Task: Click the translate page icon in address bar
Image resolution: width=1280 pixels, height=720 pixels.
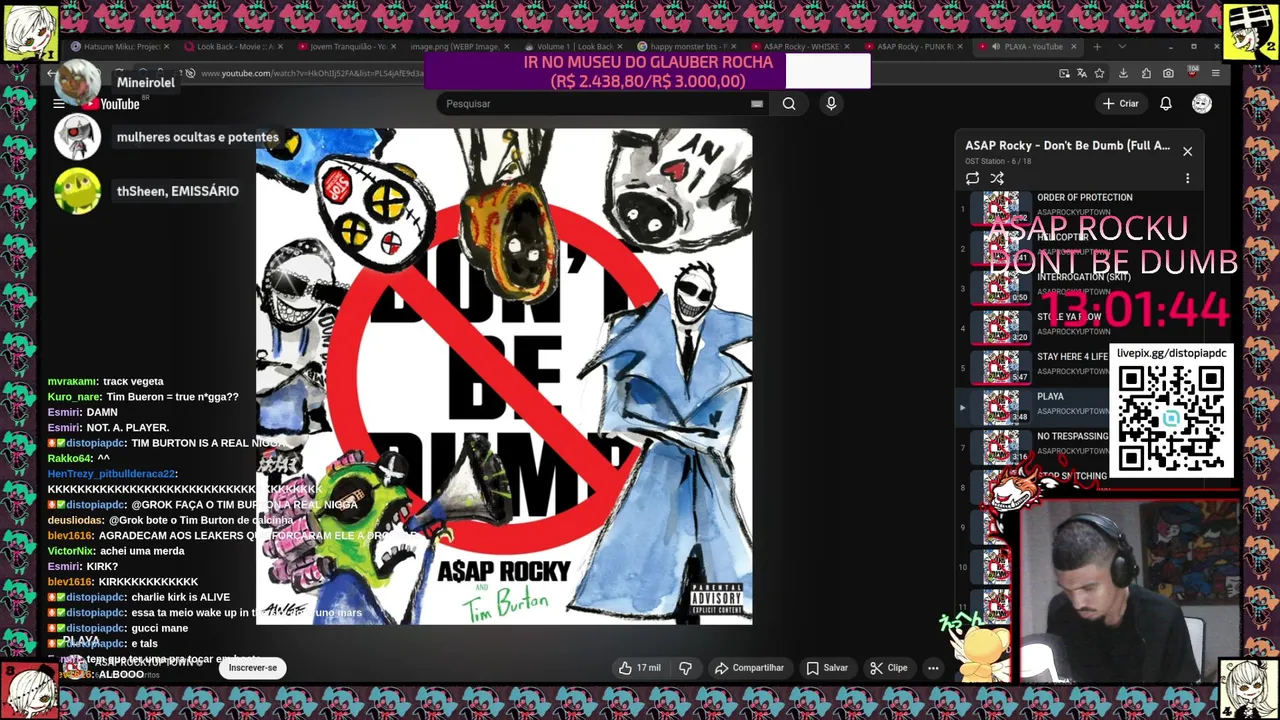Action: point(1081,73)
